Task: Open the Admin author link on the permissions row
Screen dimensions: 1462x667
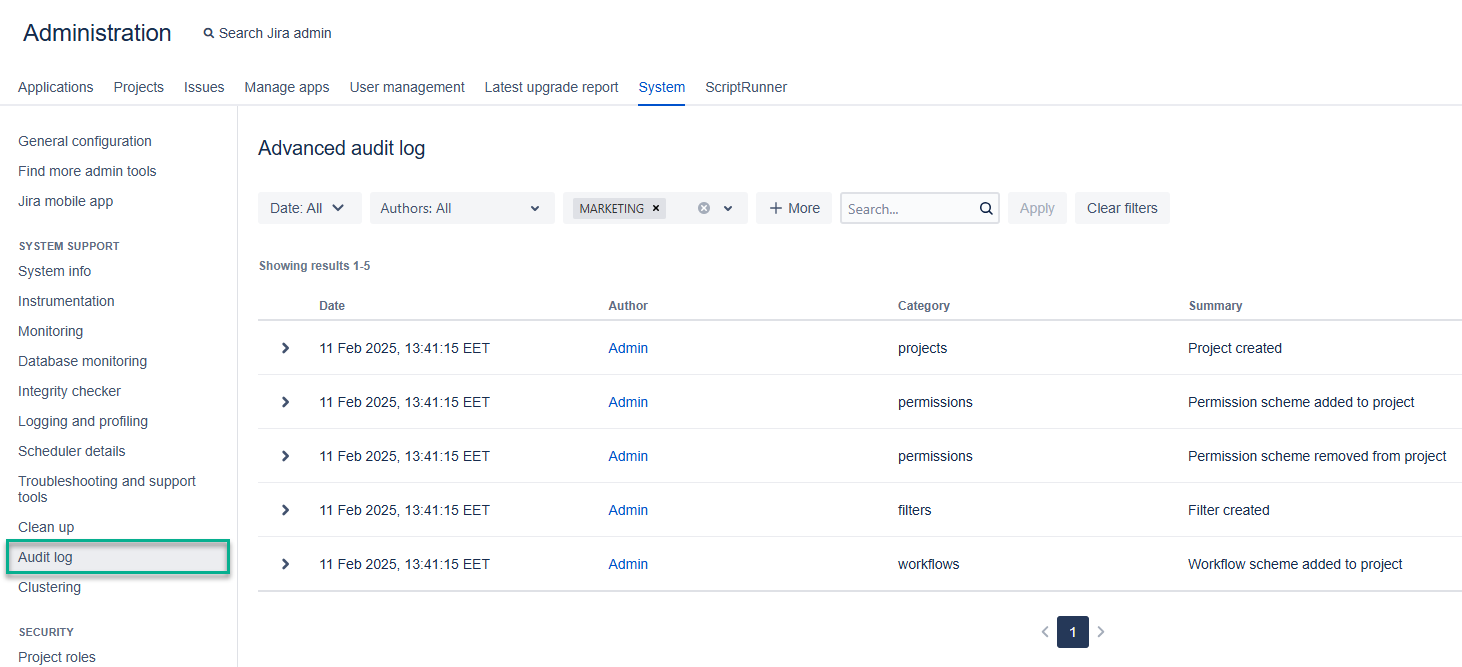Action: click(628, 402)
